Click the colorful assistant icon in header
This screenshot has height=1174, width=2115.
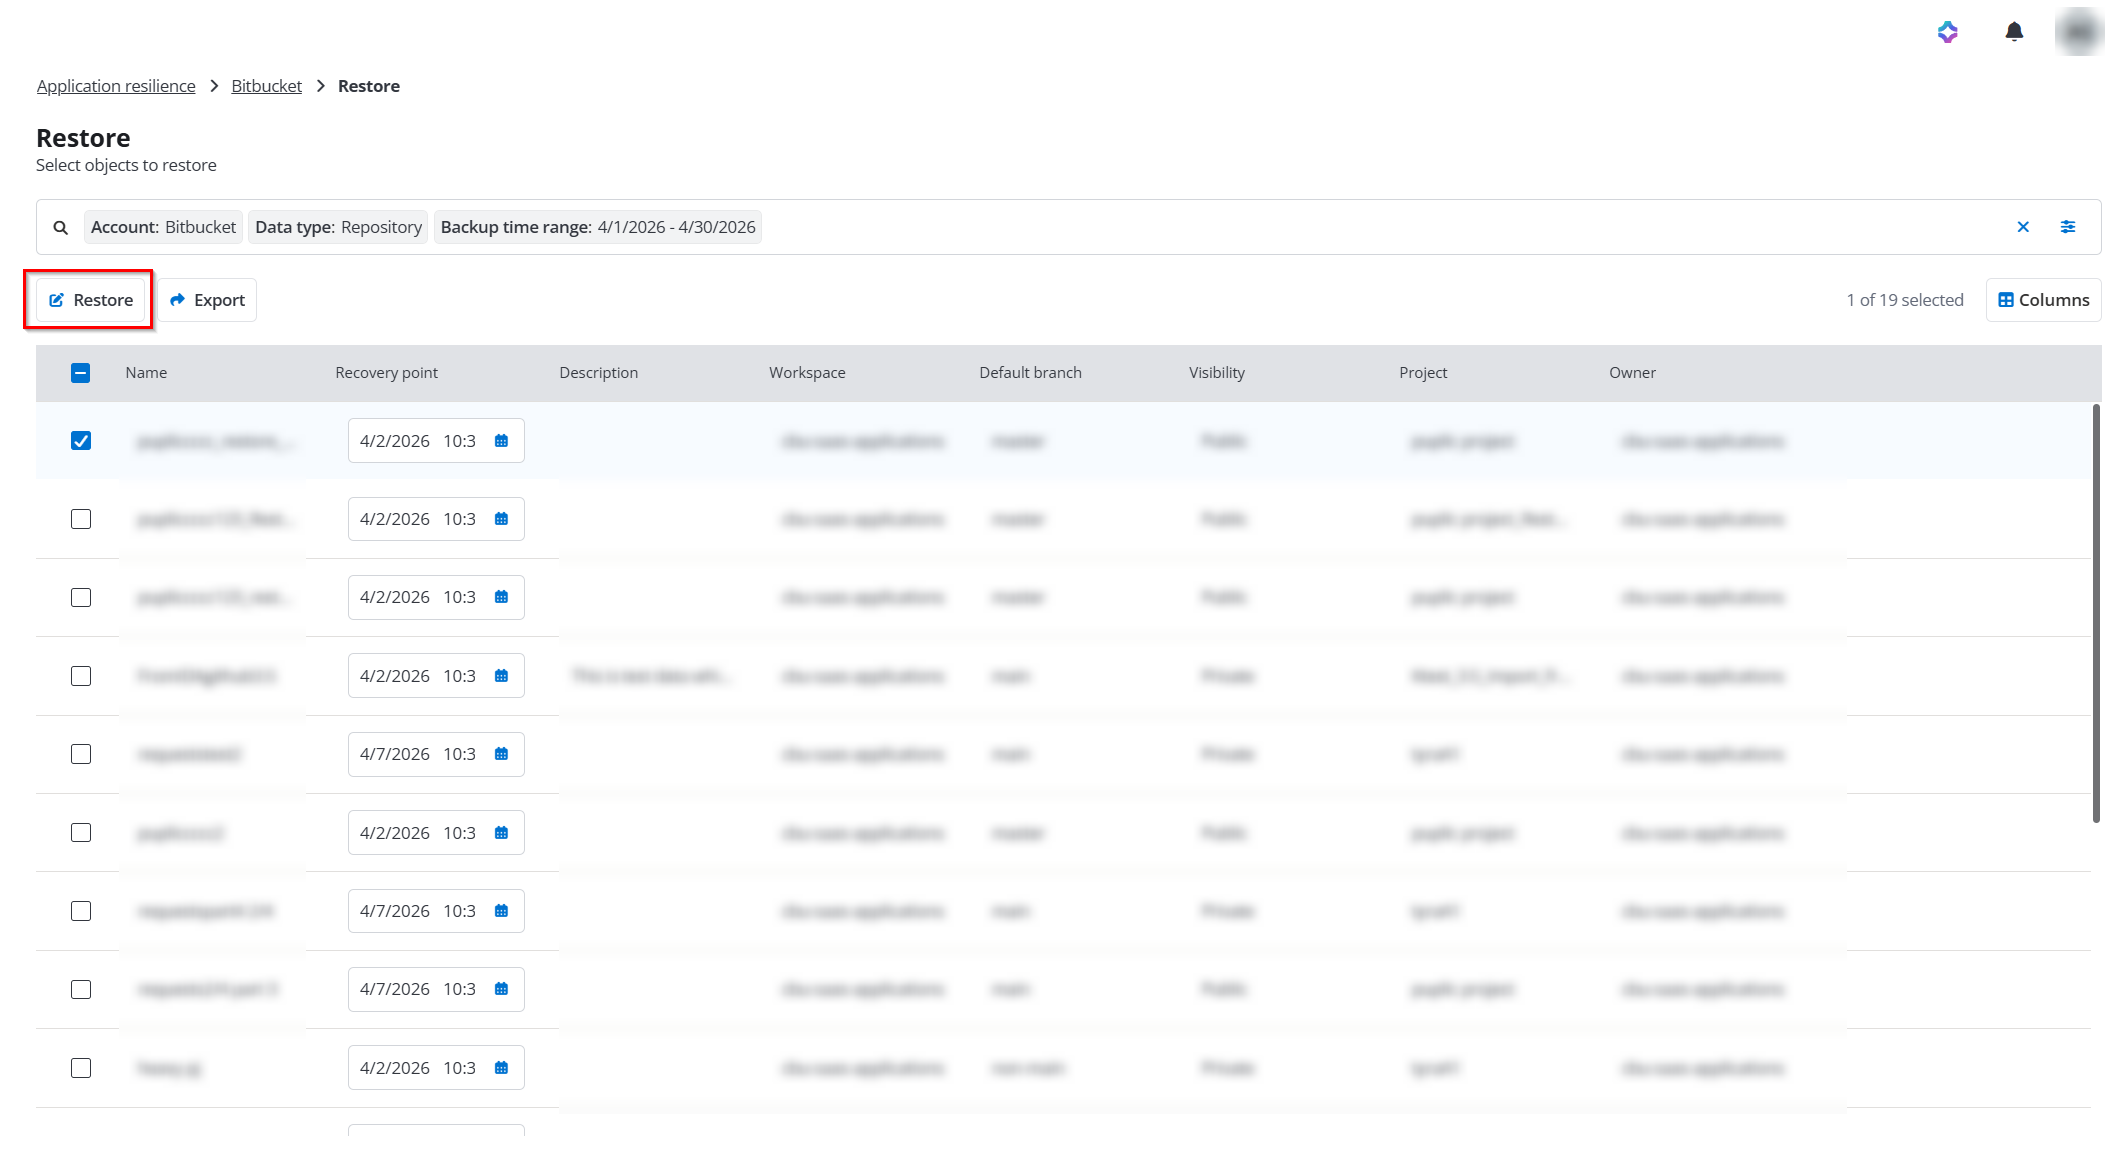[x=1947, y=32]
